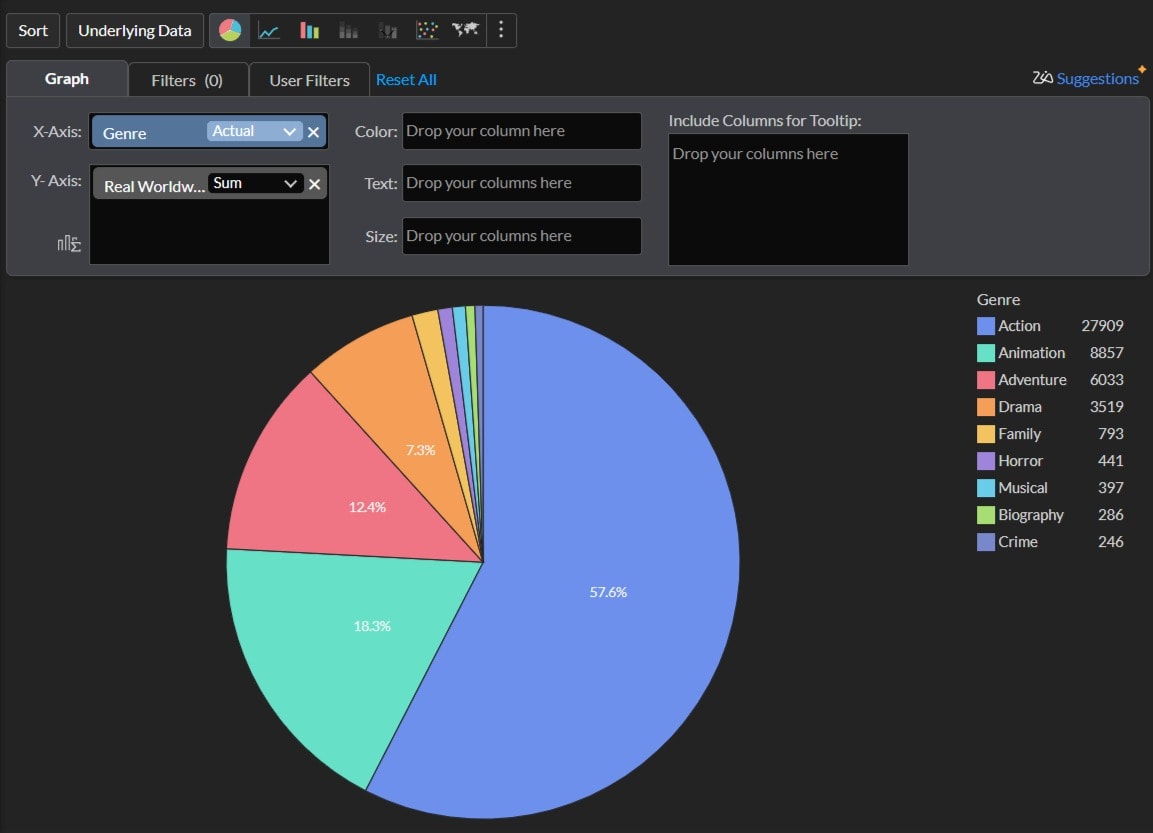
Task: Toggle Action legend color swatch
Action: pyautogui.click(x=985, y=326)
